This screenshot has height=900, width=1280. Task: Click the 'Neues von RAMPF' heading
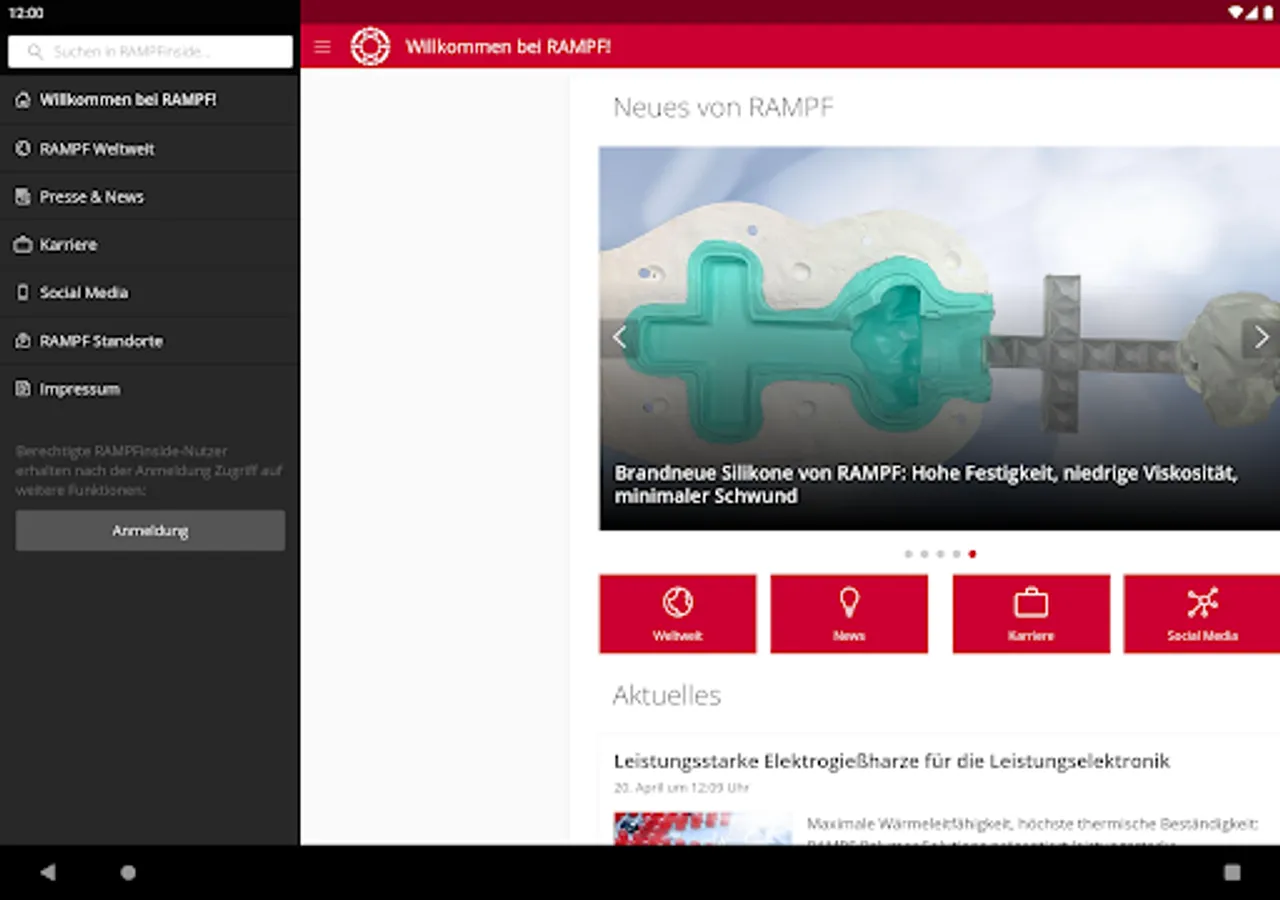pos(723,107)
